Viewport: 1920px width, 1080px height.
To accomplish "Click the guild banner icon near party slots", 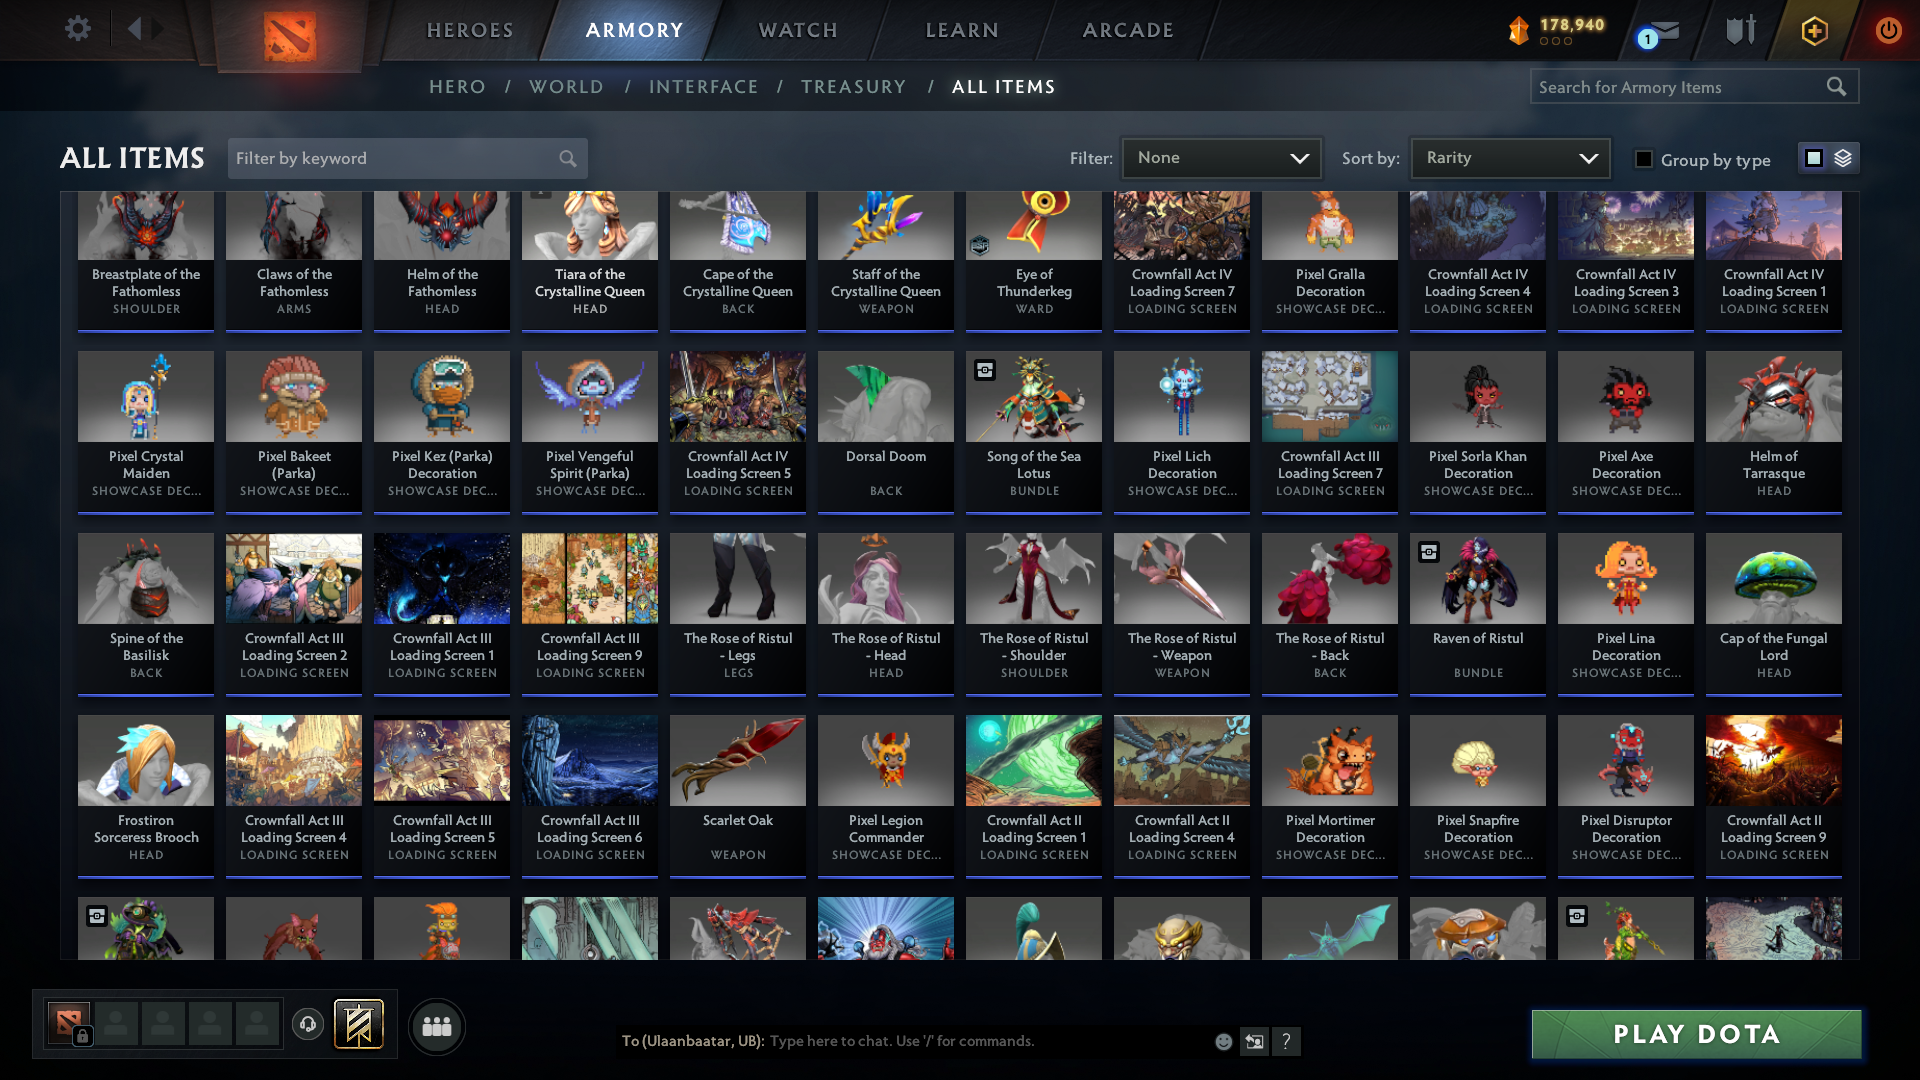I will point(360,1024).
